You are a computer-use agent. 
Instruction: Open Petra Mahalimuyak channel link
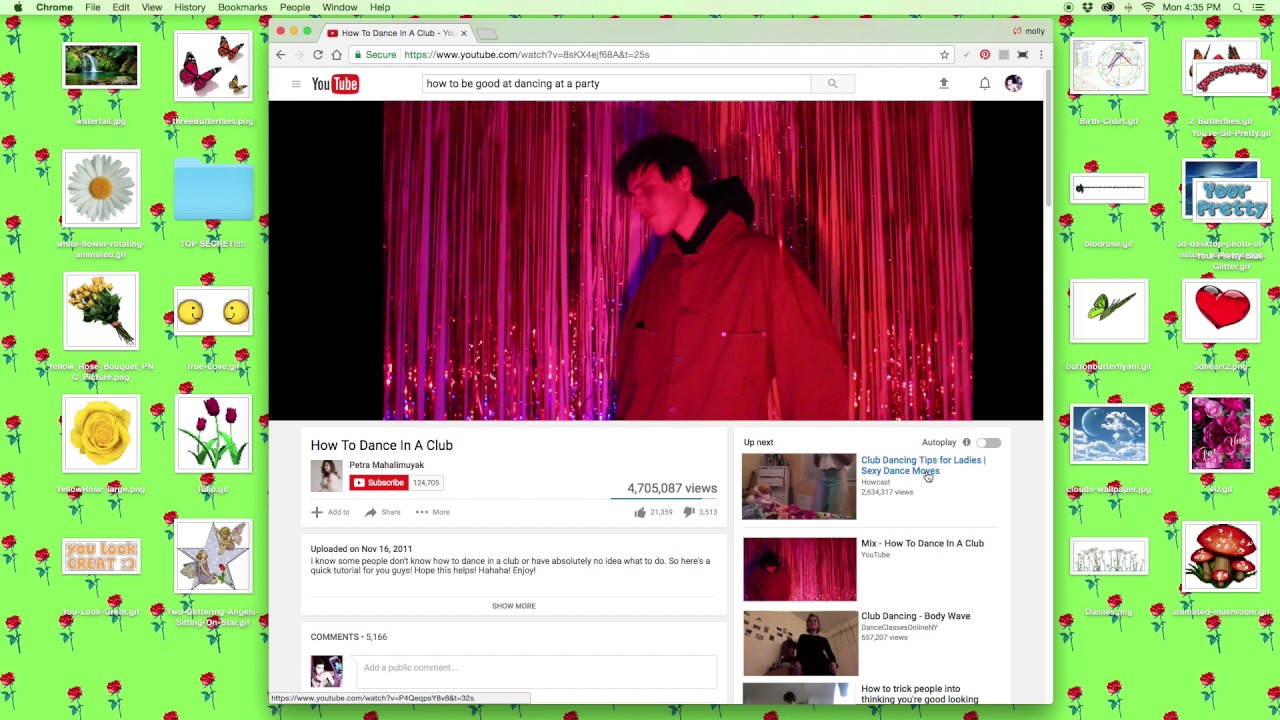386,465
